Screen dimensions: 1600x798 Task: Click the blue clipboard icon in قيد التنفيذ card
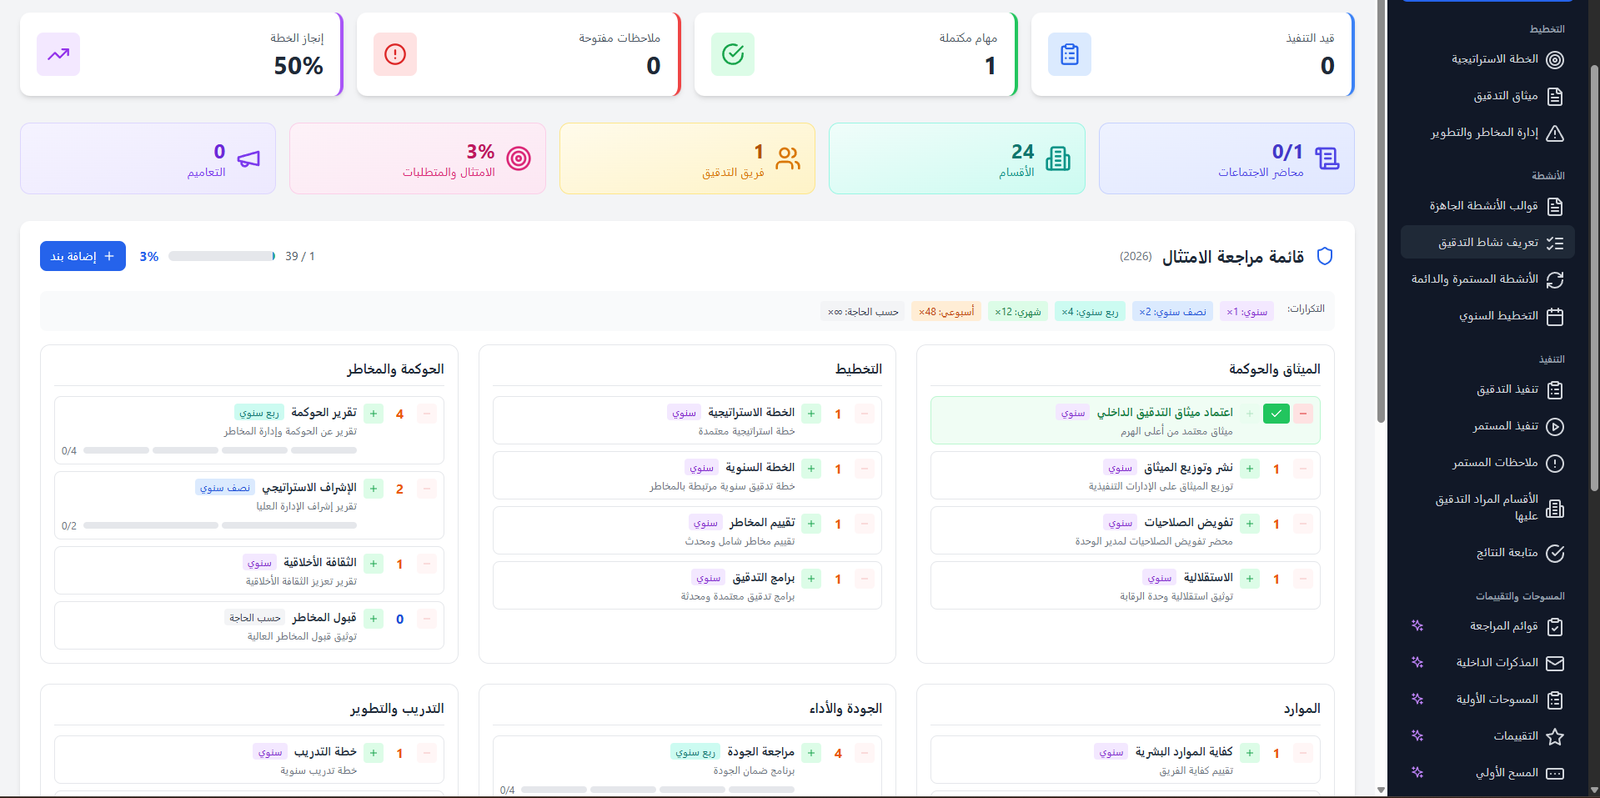click(x=1070, y=54)
